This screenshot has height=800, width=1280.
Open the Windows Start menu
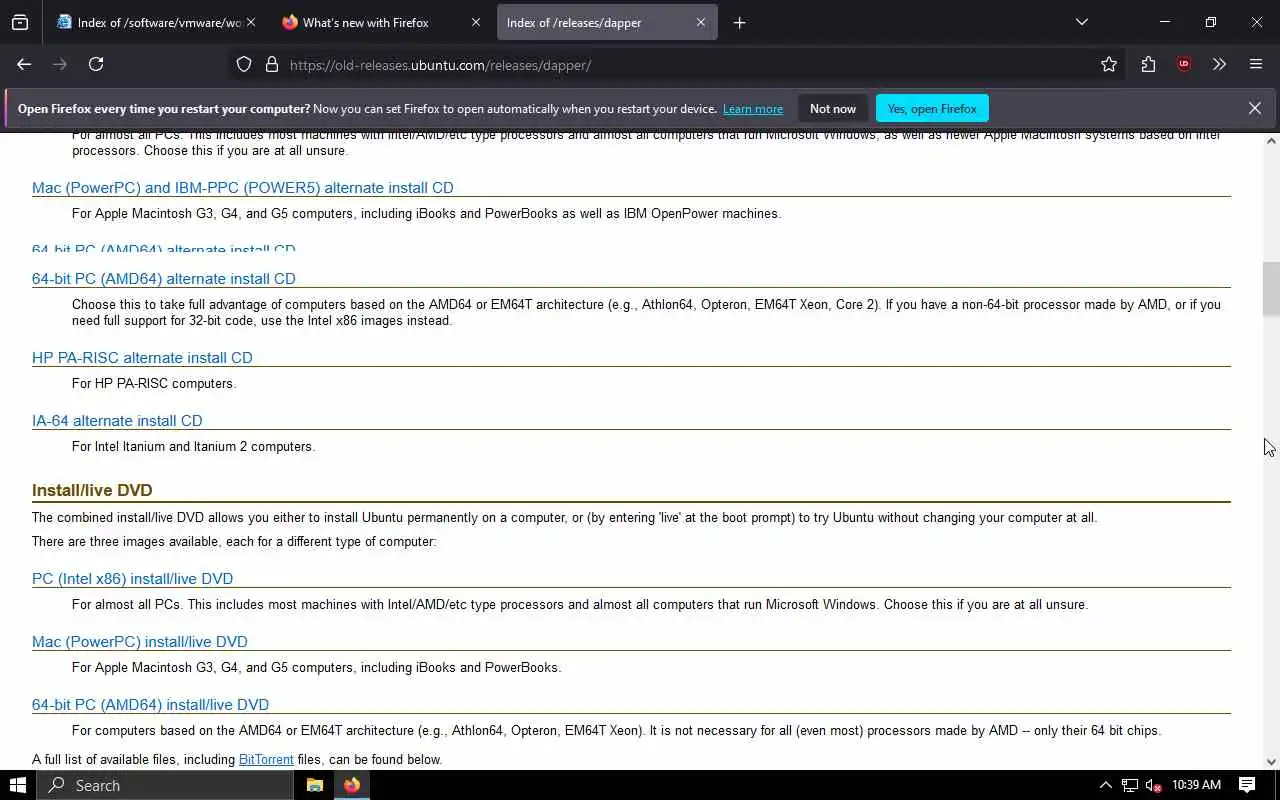(x=18, y=785)
